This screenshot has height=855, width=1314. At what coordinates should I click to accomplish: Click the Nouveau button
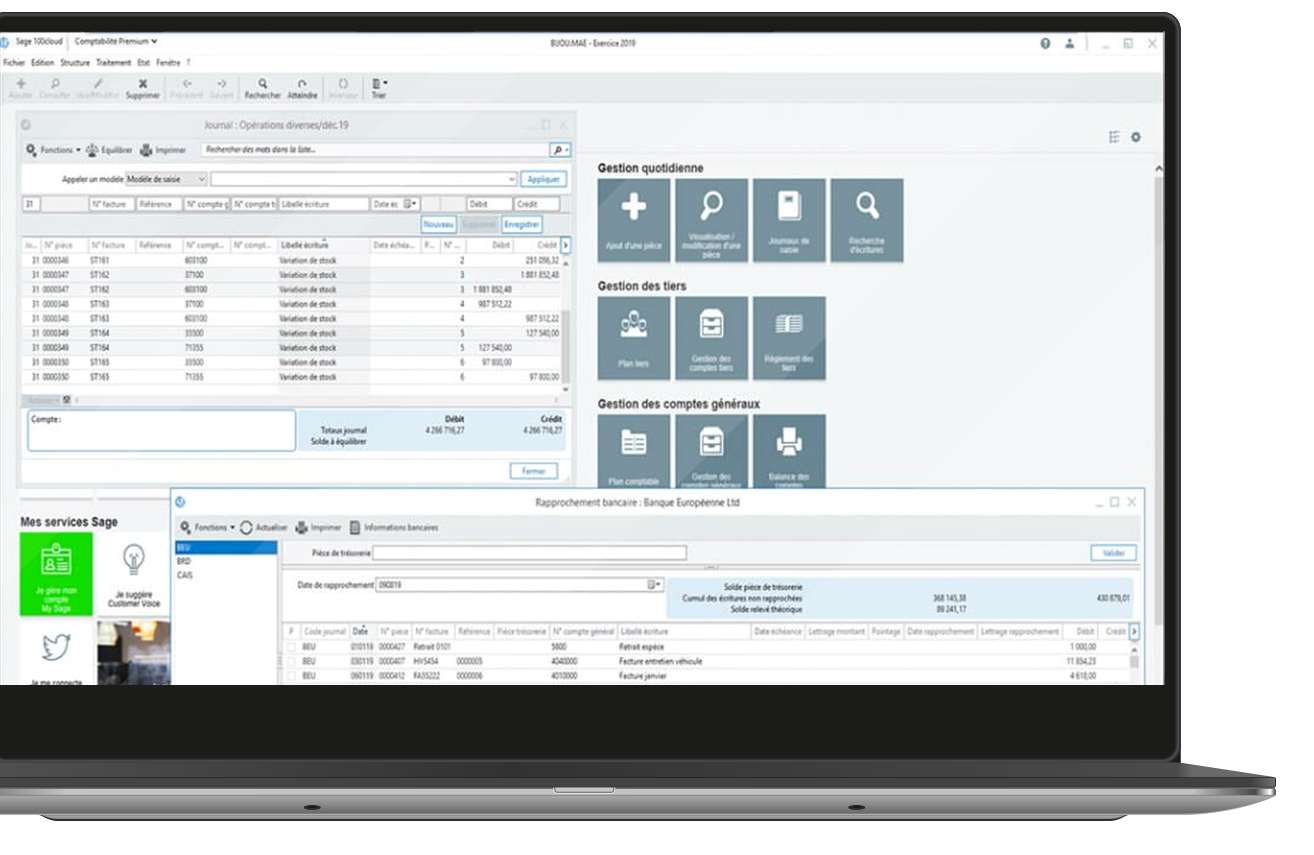[x=439, y=225]
